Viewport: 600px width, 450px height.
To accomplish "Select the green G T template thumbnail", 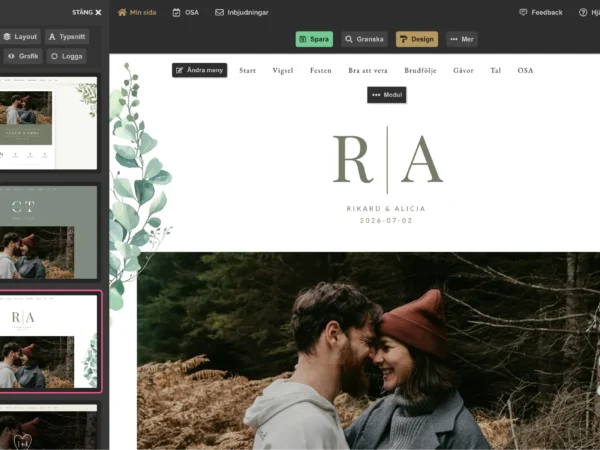I will click(x=48, y=231).
